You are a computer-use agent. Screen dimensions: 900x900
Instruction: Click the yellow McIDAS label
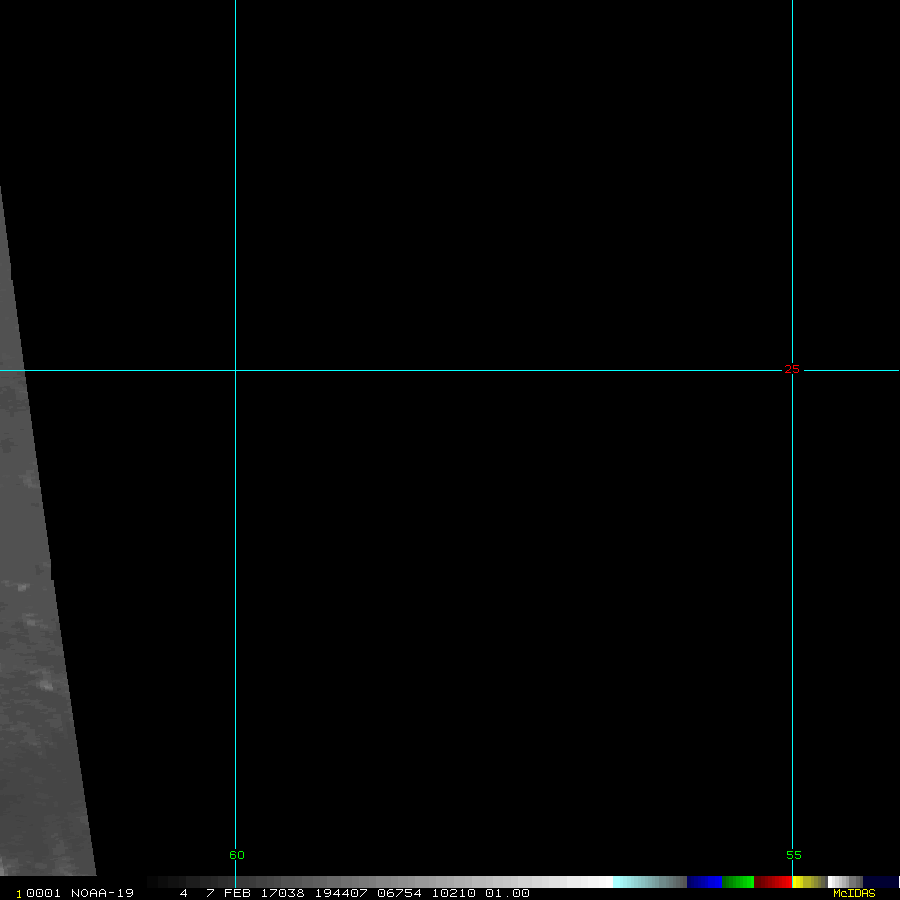[x=854, y=893]
